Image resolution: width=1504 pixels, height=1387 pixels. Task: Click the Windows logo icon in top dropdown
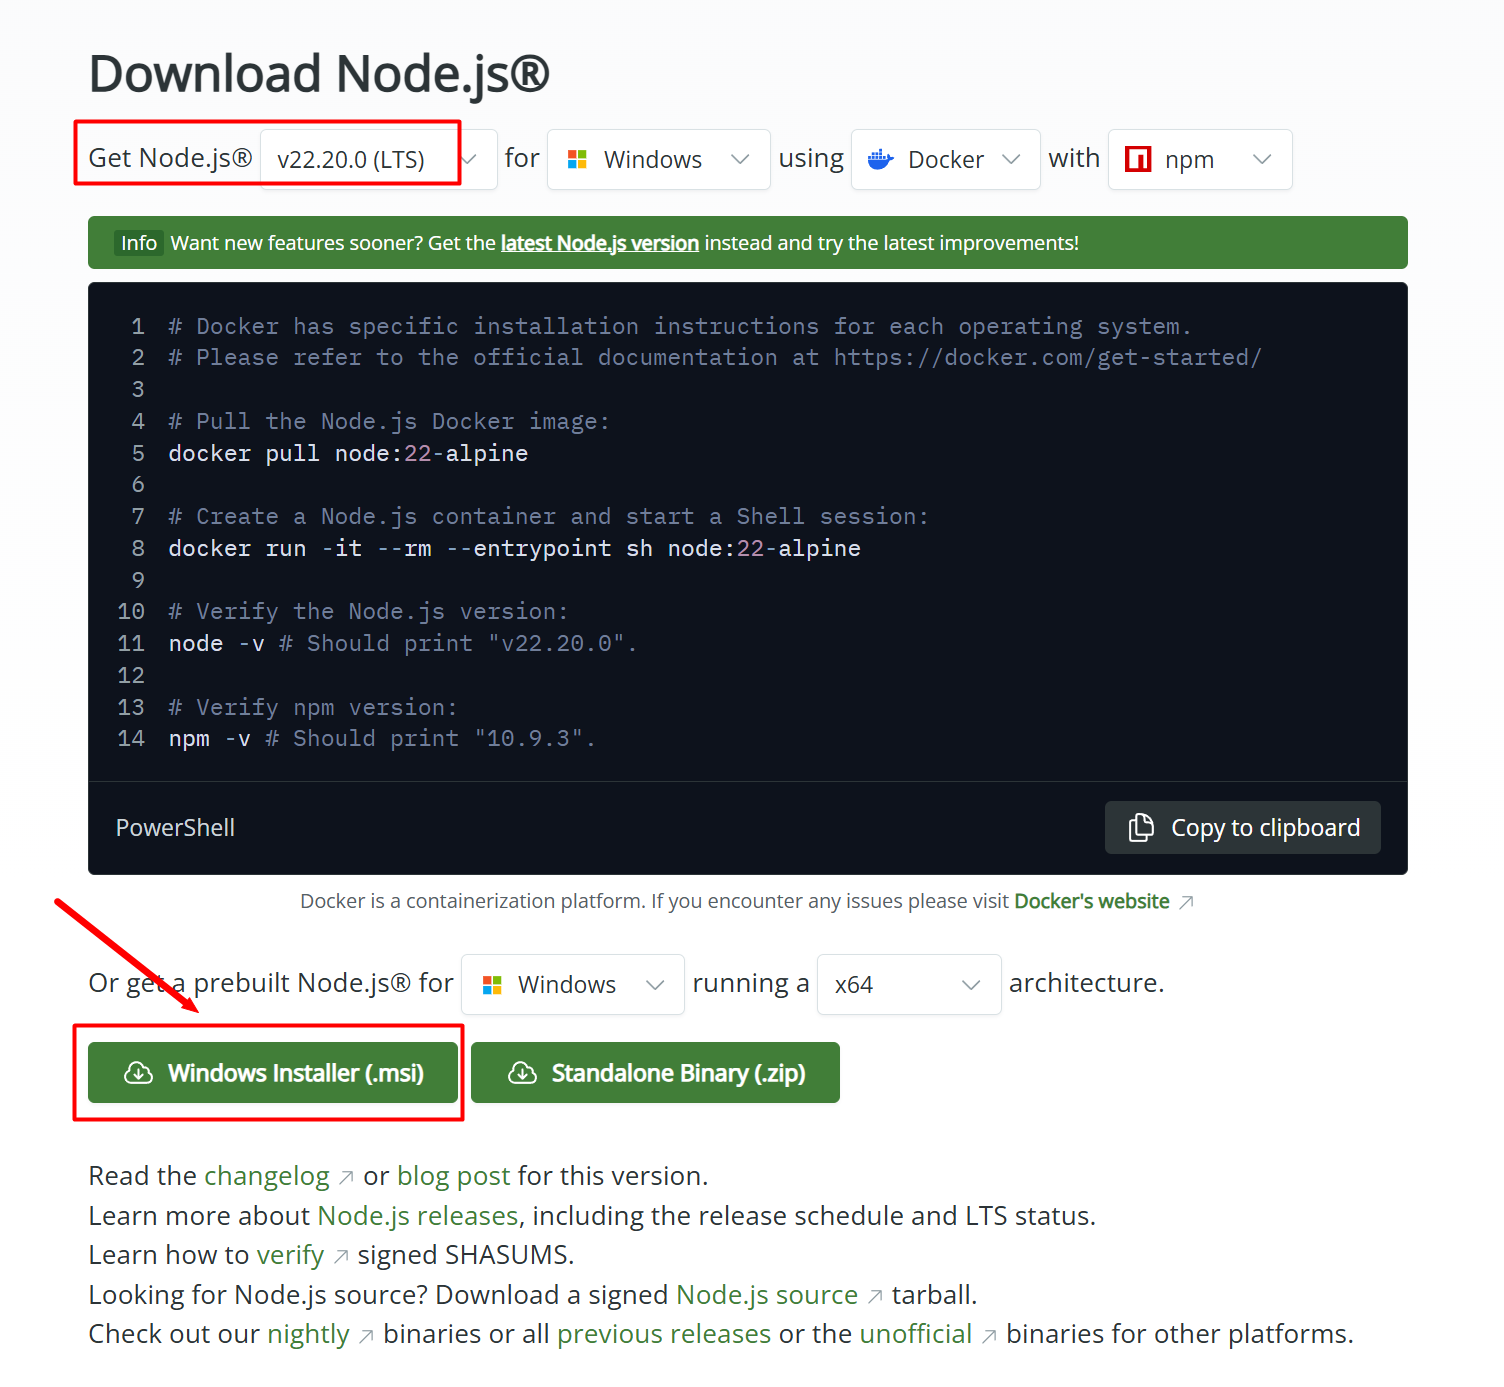click(577, 159)
